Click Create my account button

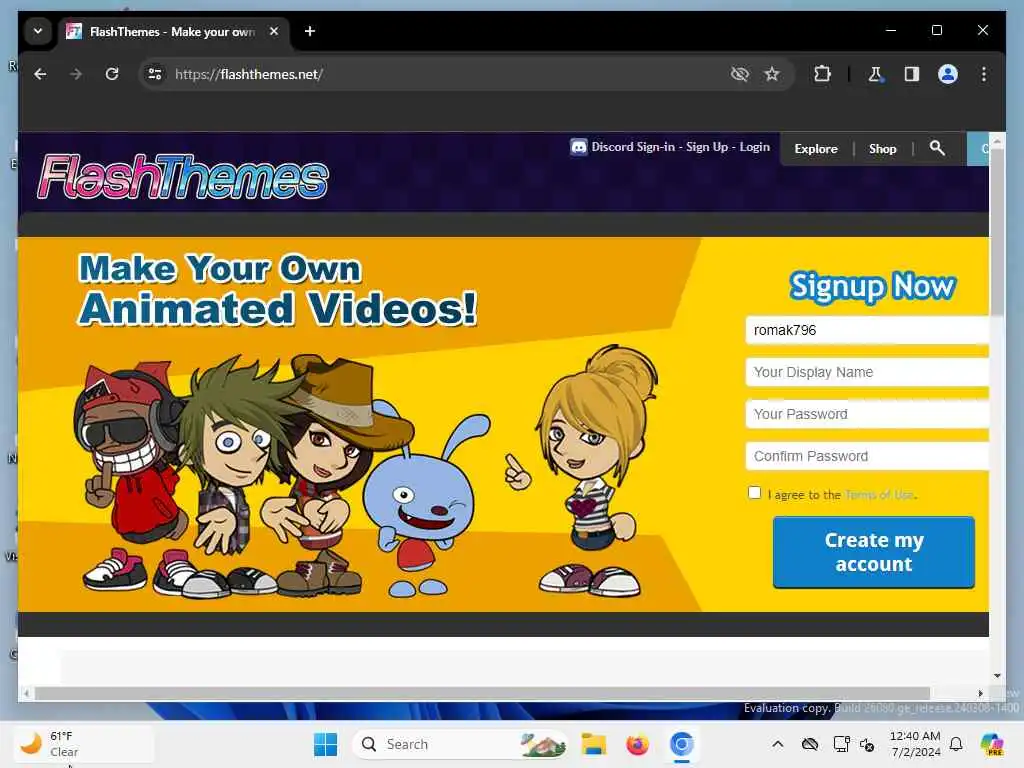click(x=874, y=552)
